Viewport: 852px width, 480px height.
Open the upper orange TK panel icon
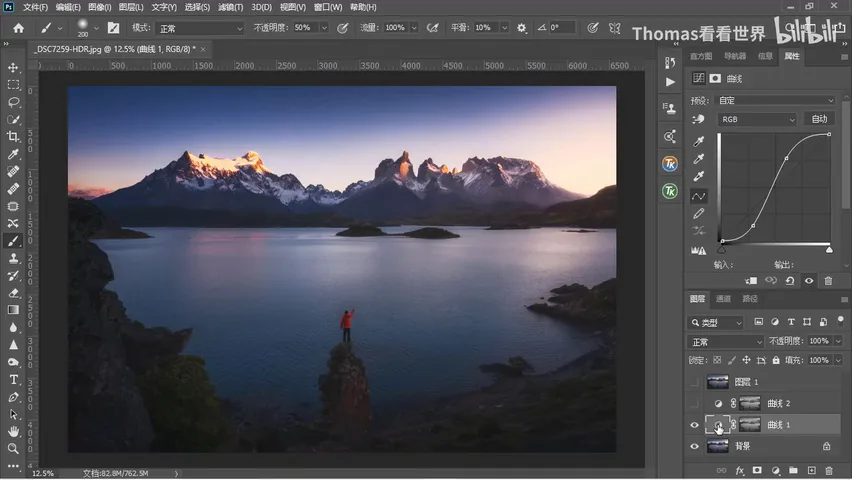click(x=670, y=164)
